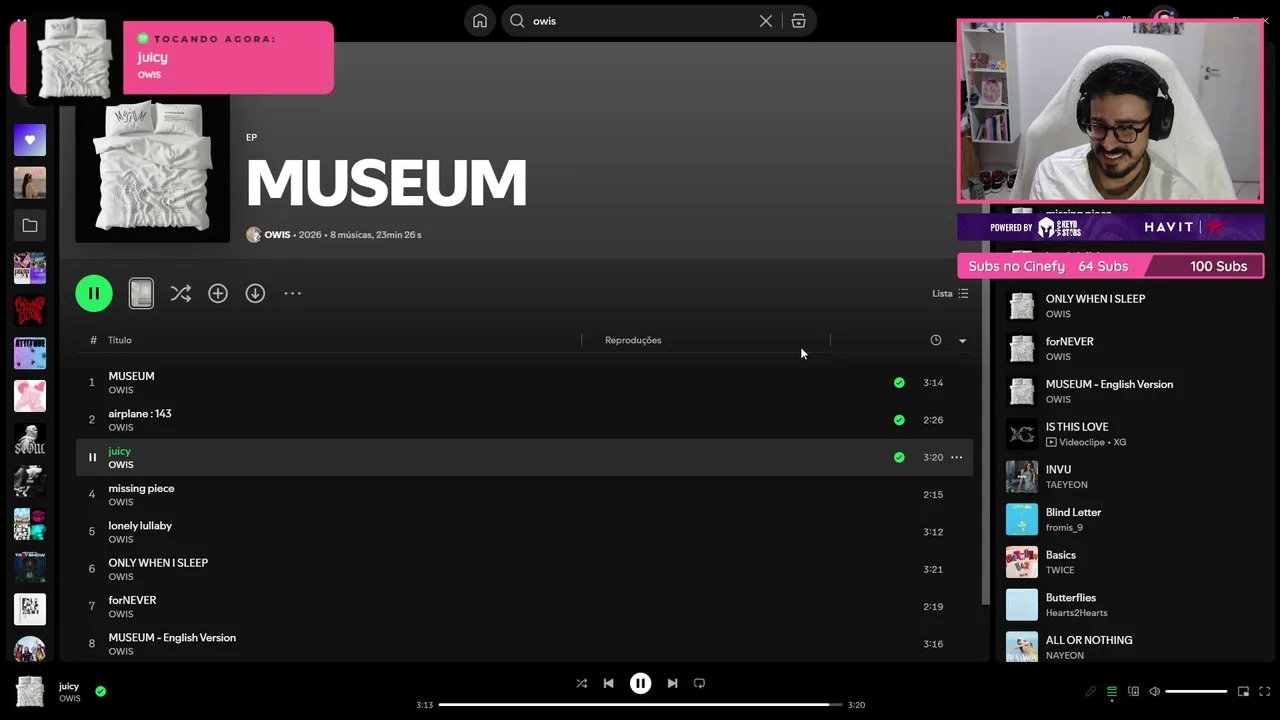Click the now-playing cover in the bottom bar
This screenshot has width=1280, height=720.
point(30,691)
